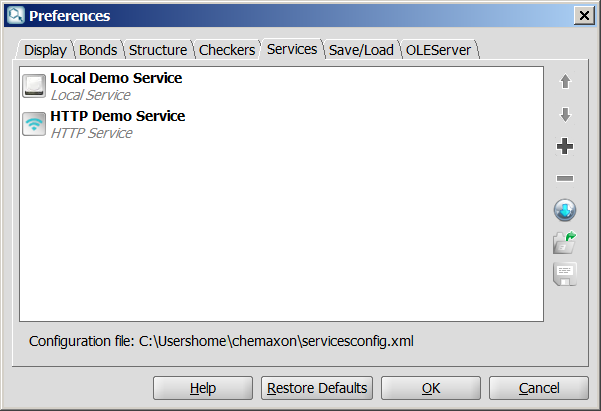This screenshot has width=601, height=411.
Task: Remove service using the minus icon
Action: (565, 178)
